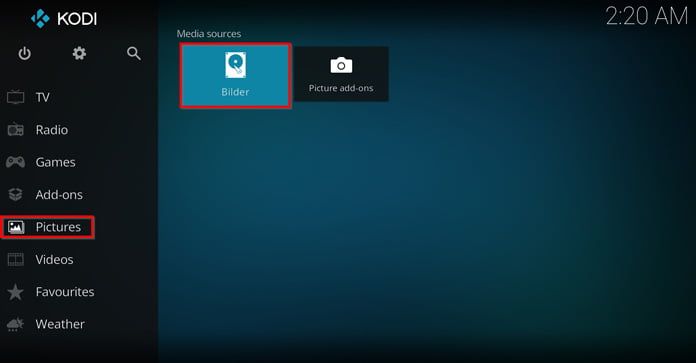Open settings via the gear icon
696x363 pixels.
(x=79, y=53)
